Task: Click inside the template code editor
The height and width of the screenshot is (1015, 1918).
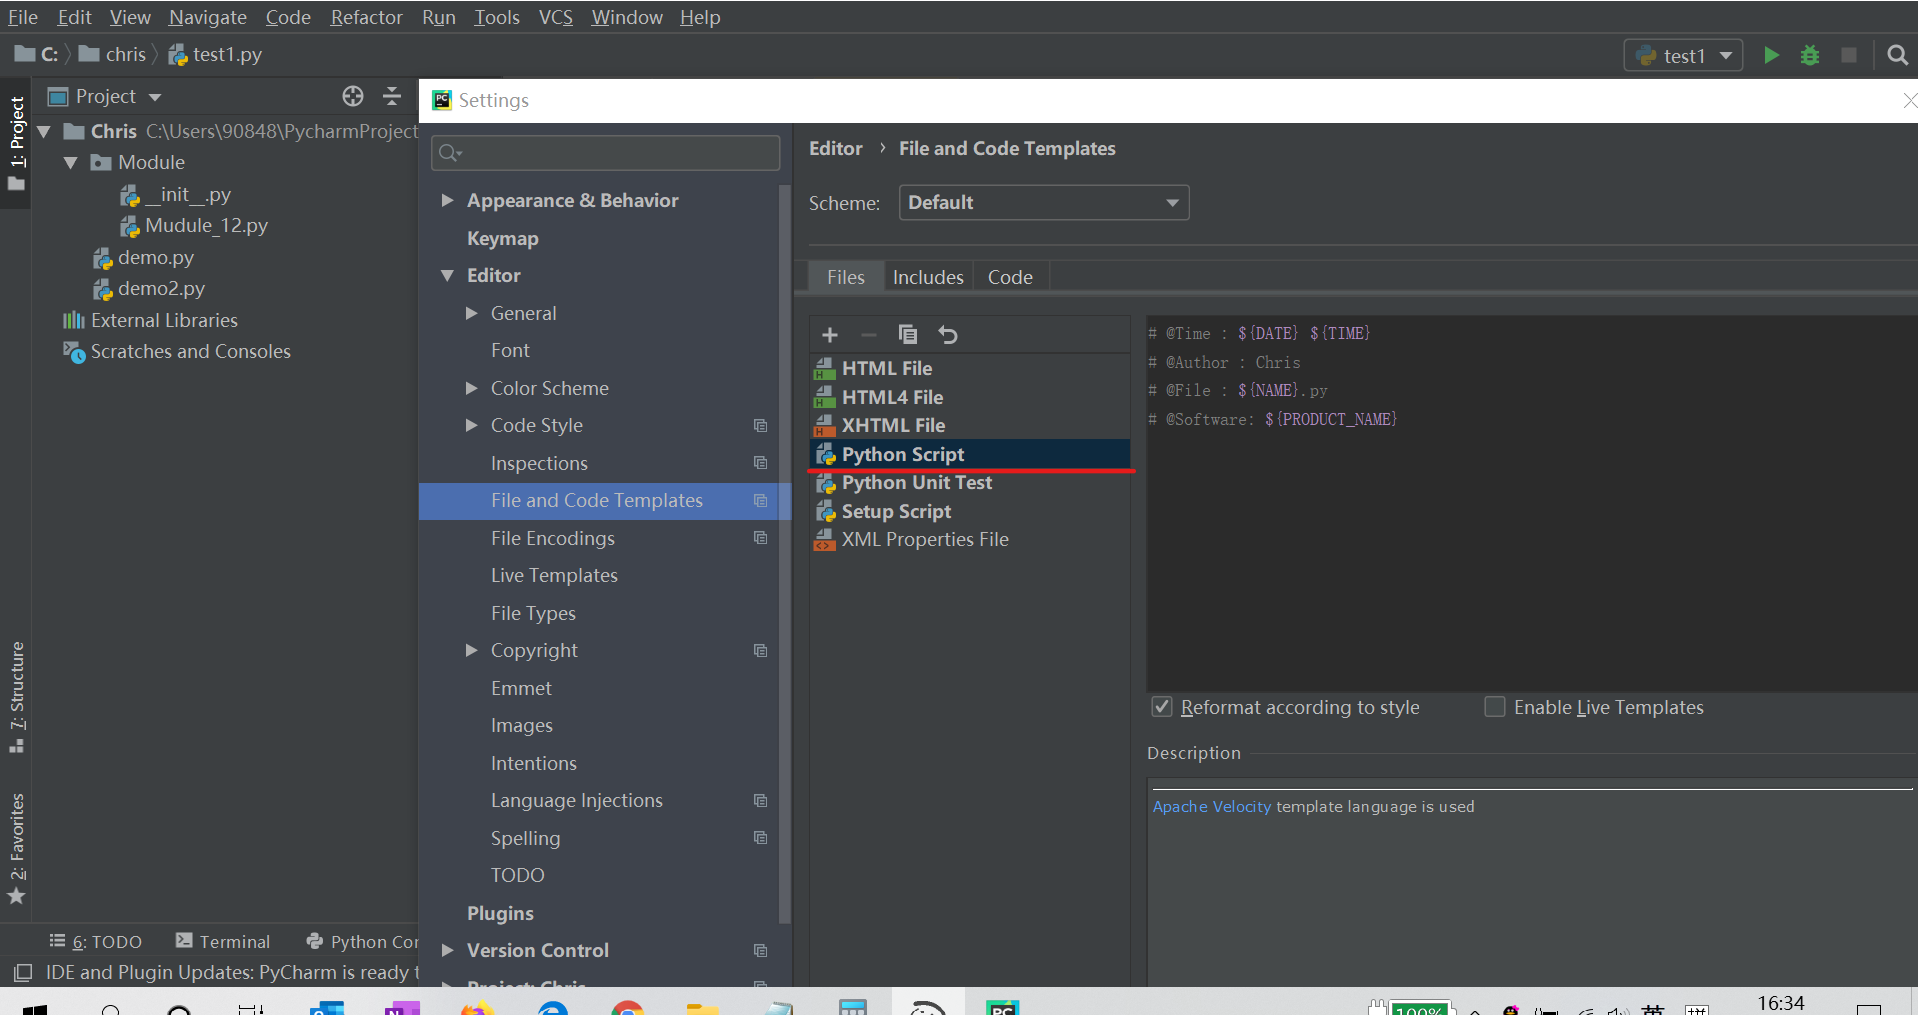Action: tap(1532, 505)
